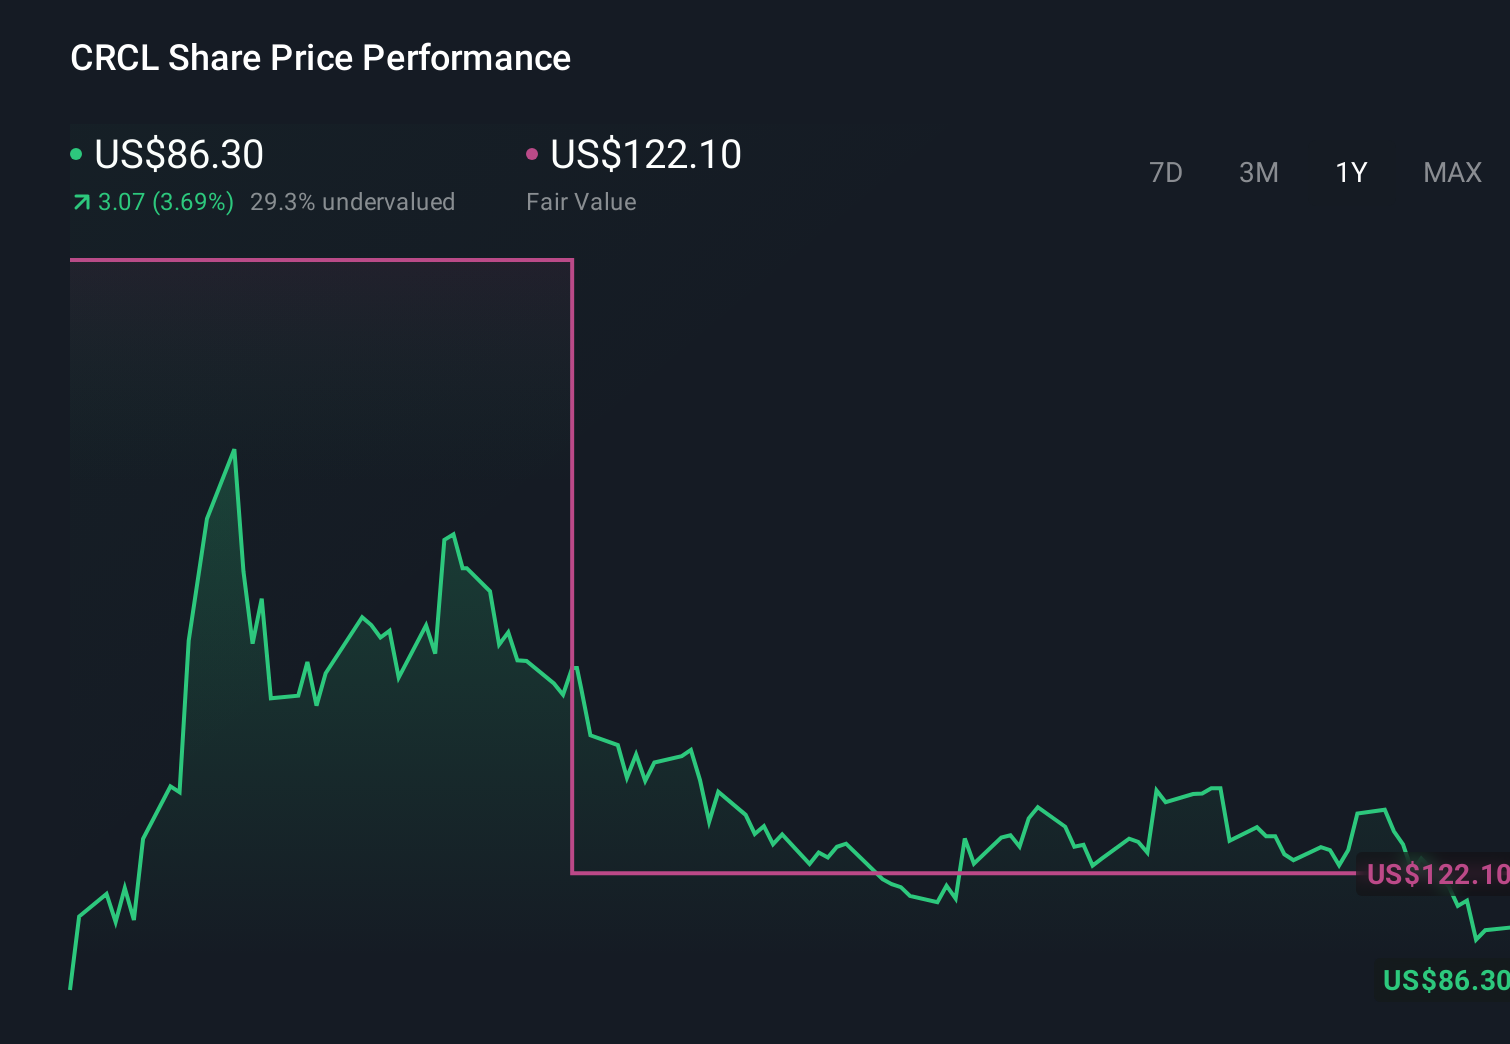1510x1044 pixels.
Task: Click the 3.07 (3.69%) gain figure
Action: (x=166, y=202)
